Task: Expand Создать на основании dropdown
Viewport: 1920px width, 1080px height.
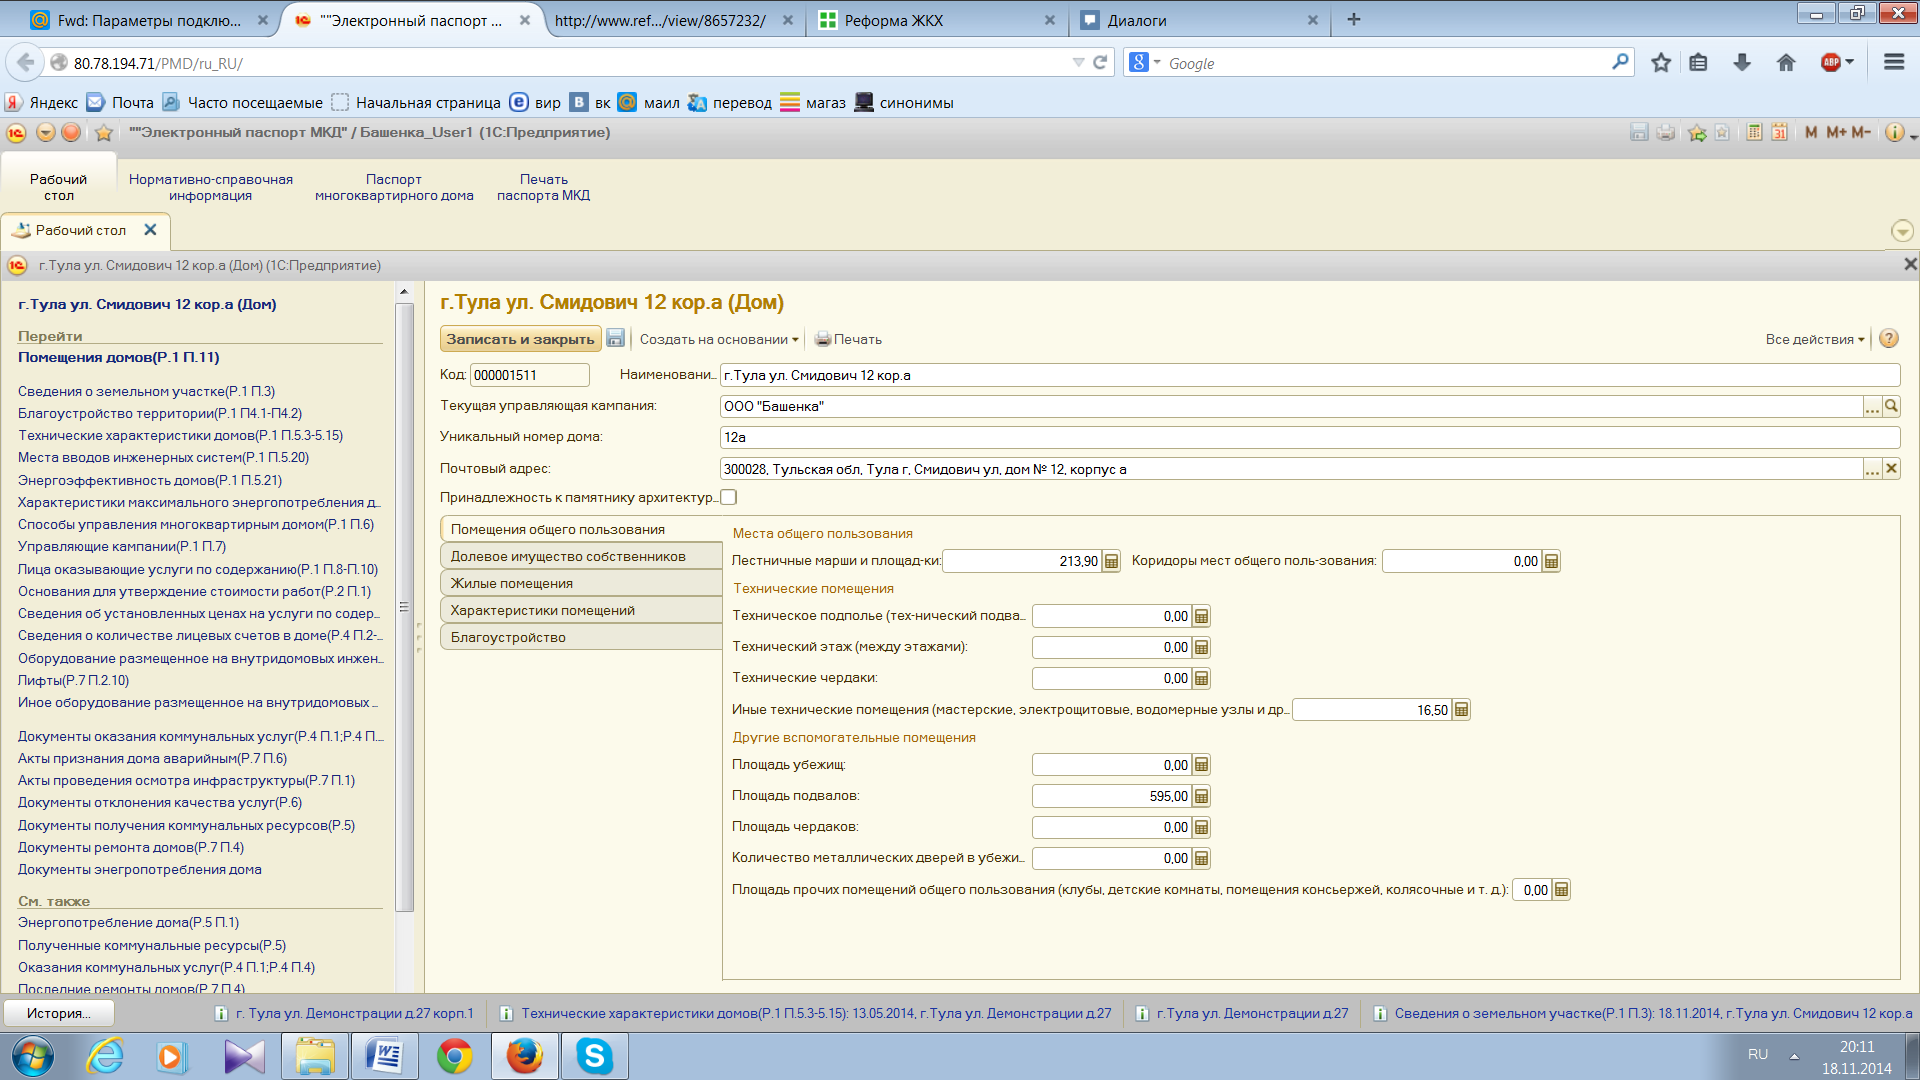Action: click(x=719, y=339)
